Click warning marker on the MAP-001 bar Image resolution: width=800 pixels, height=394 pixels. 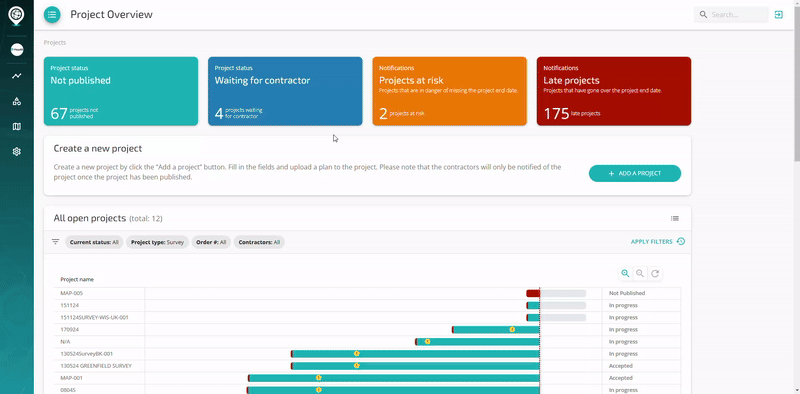318,378
